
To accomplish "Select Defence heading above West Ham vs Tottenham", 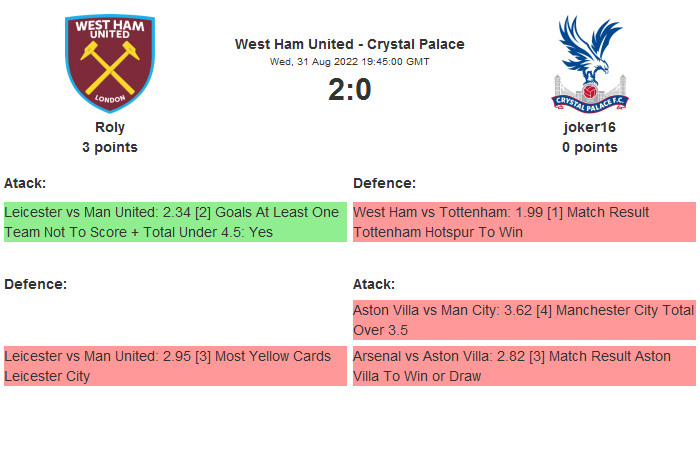I will [x=384, y=183].
